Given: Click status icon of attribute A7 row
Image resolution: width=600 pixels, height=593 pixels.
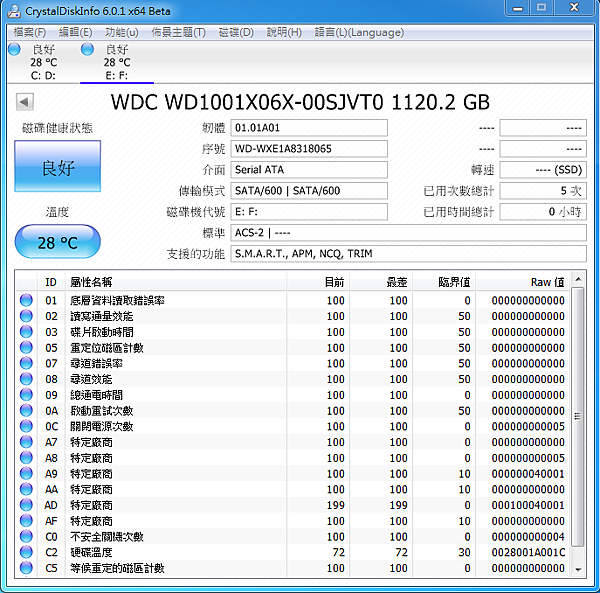Looking at the screenshot, I should coord(26,442).
